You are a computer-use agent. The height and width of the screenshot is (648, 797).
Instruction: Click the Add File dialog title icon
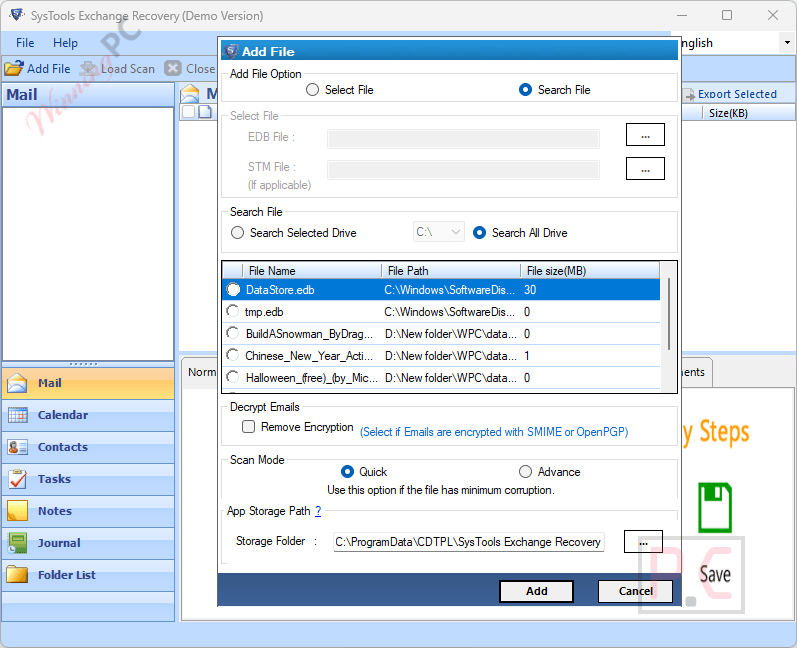point(232,51)
